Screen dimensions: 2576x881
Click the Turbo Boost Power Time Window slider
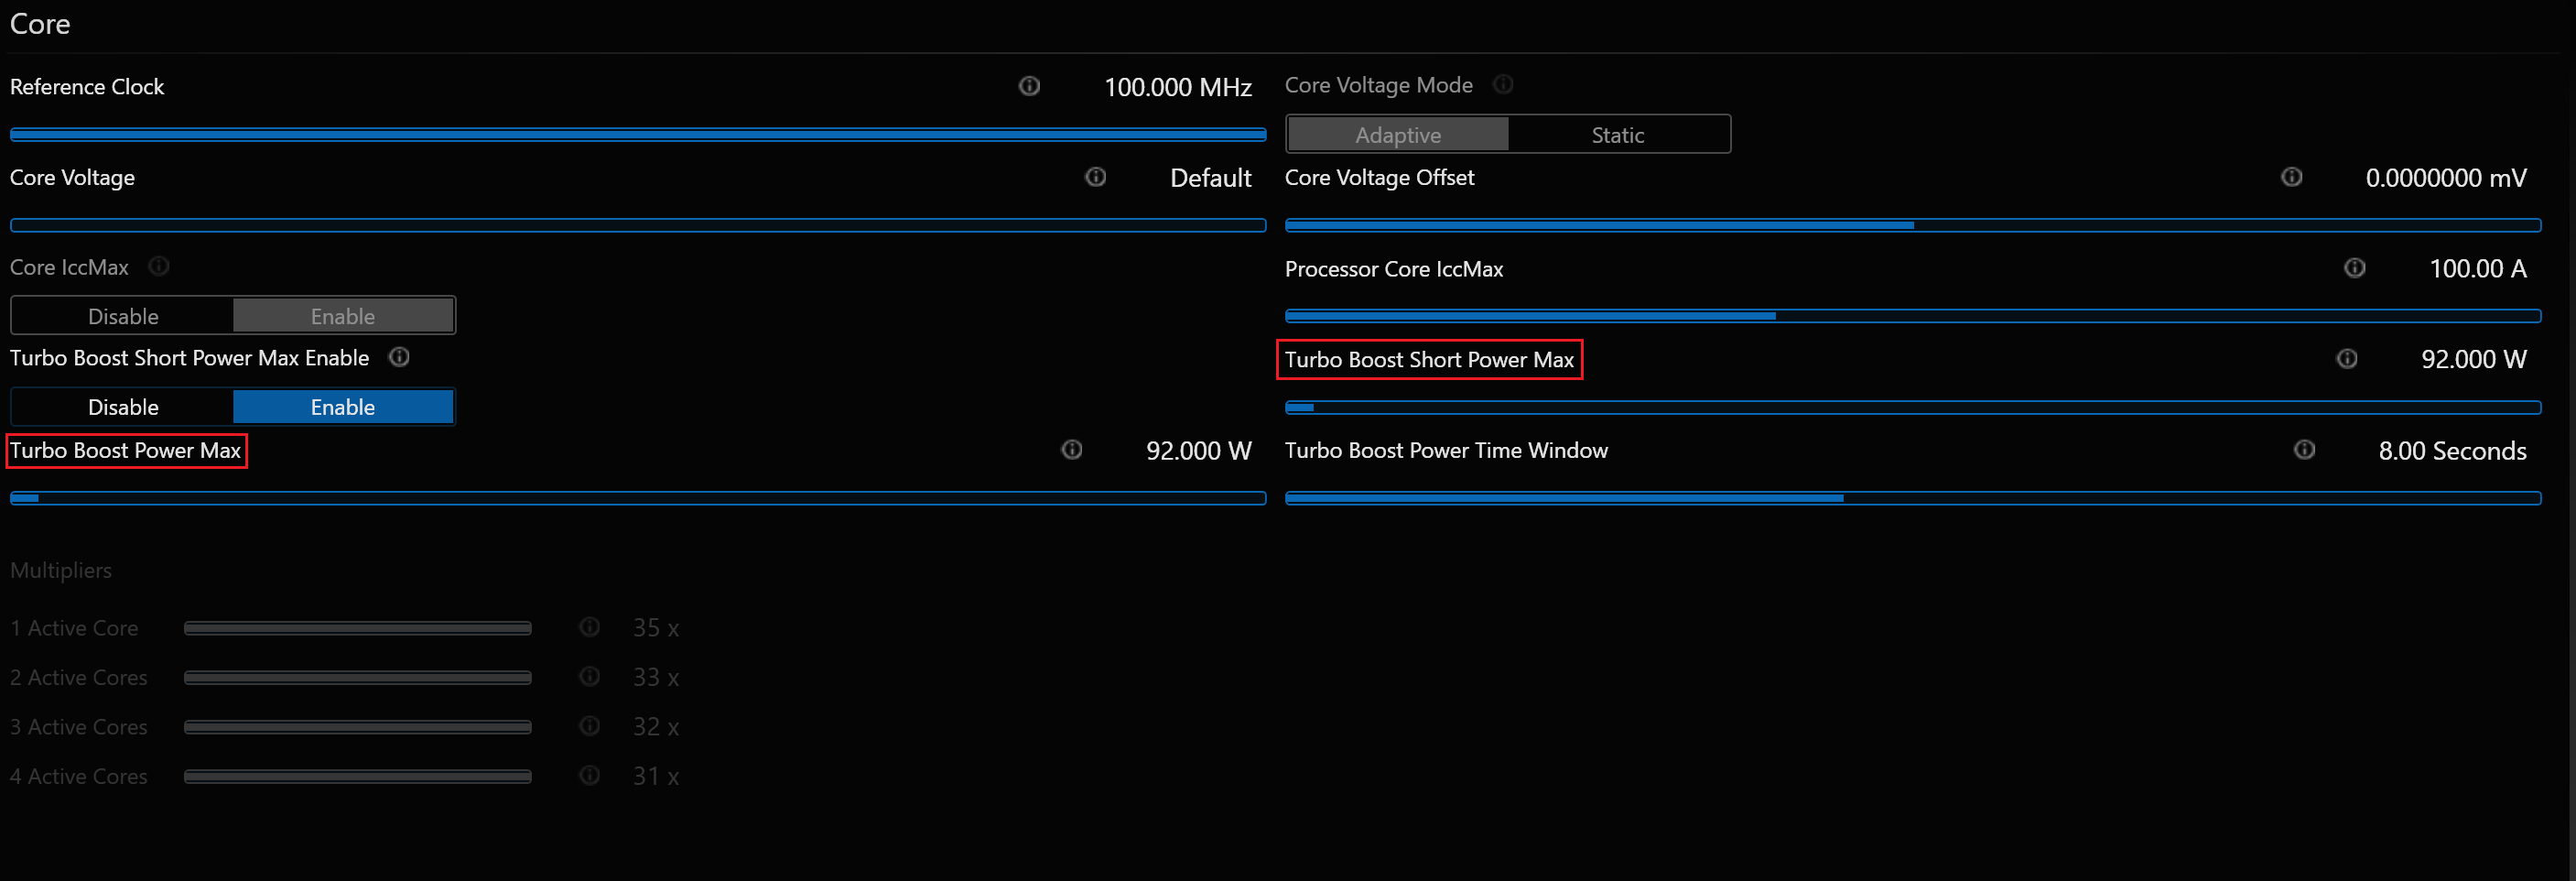pyautogui.click(x=1913, y=498)
